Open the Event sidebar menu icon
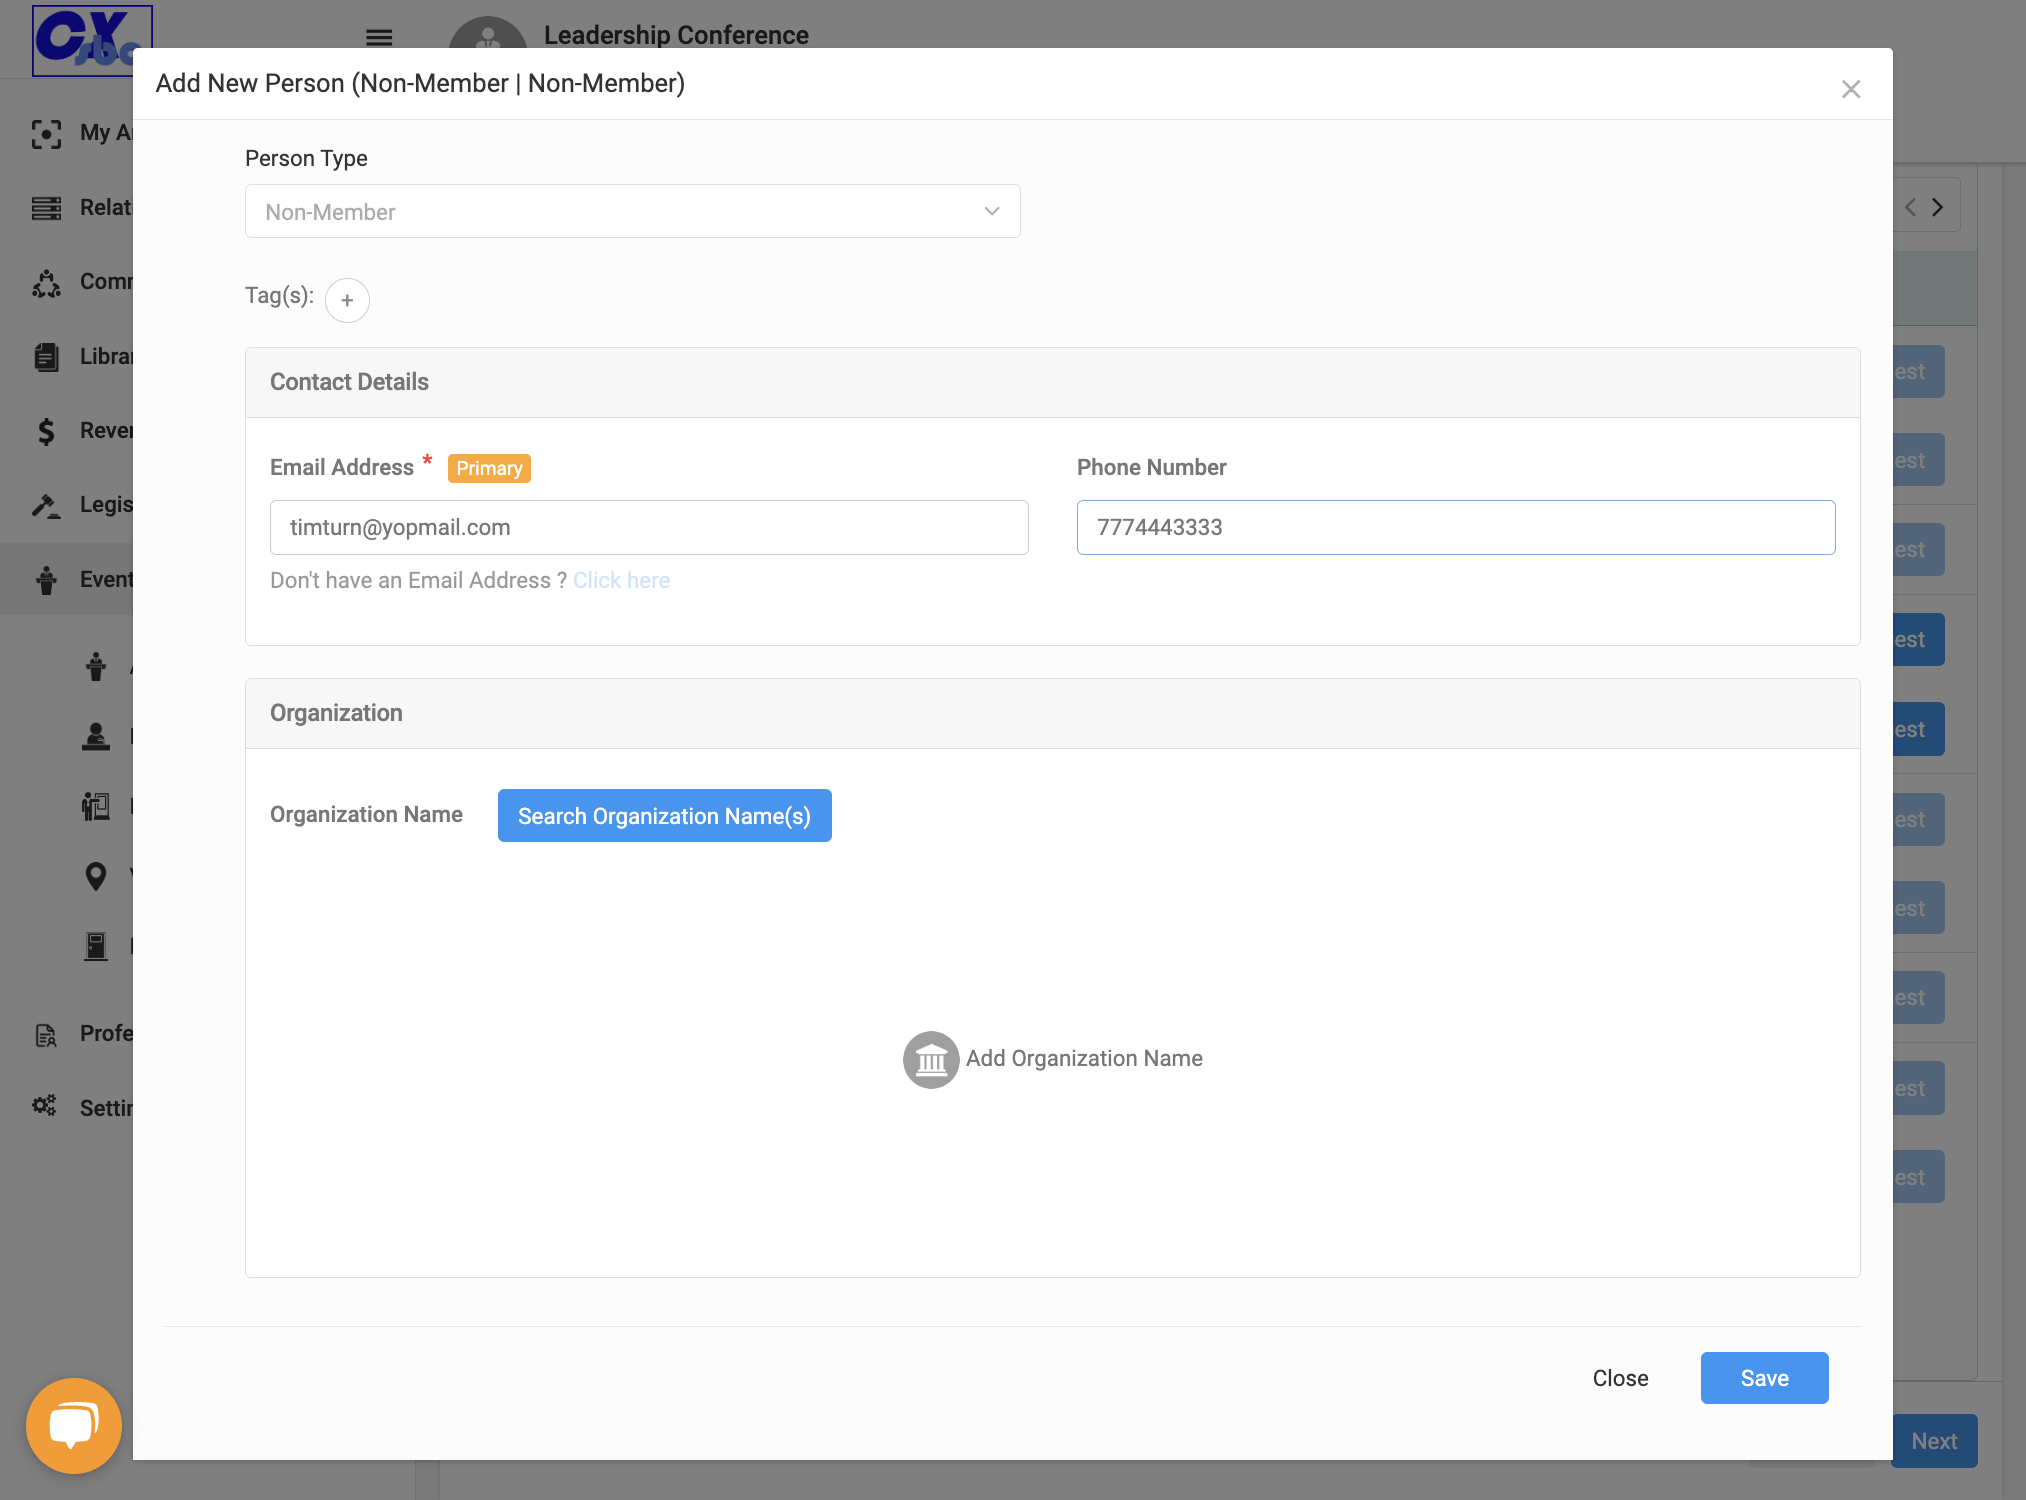The width and height of the screenshot is (2026, 1500). [46, 580]
